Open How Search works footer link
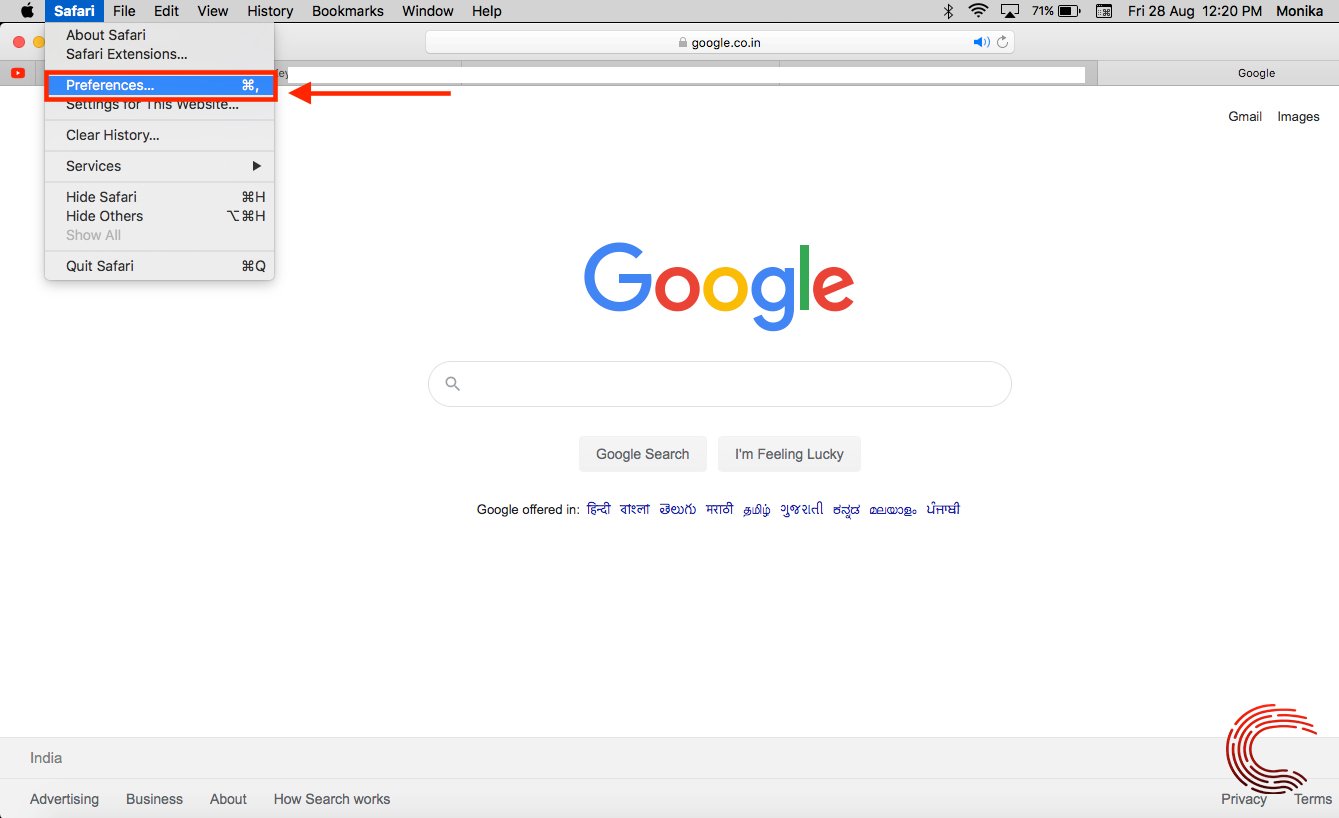The width and height of the screenshot is (1339, 818). coord(332,799)
